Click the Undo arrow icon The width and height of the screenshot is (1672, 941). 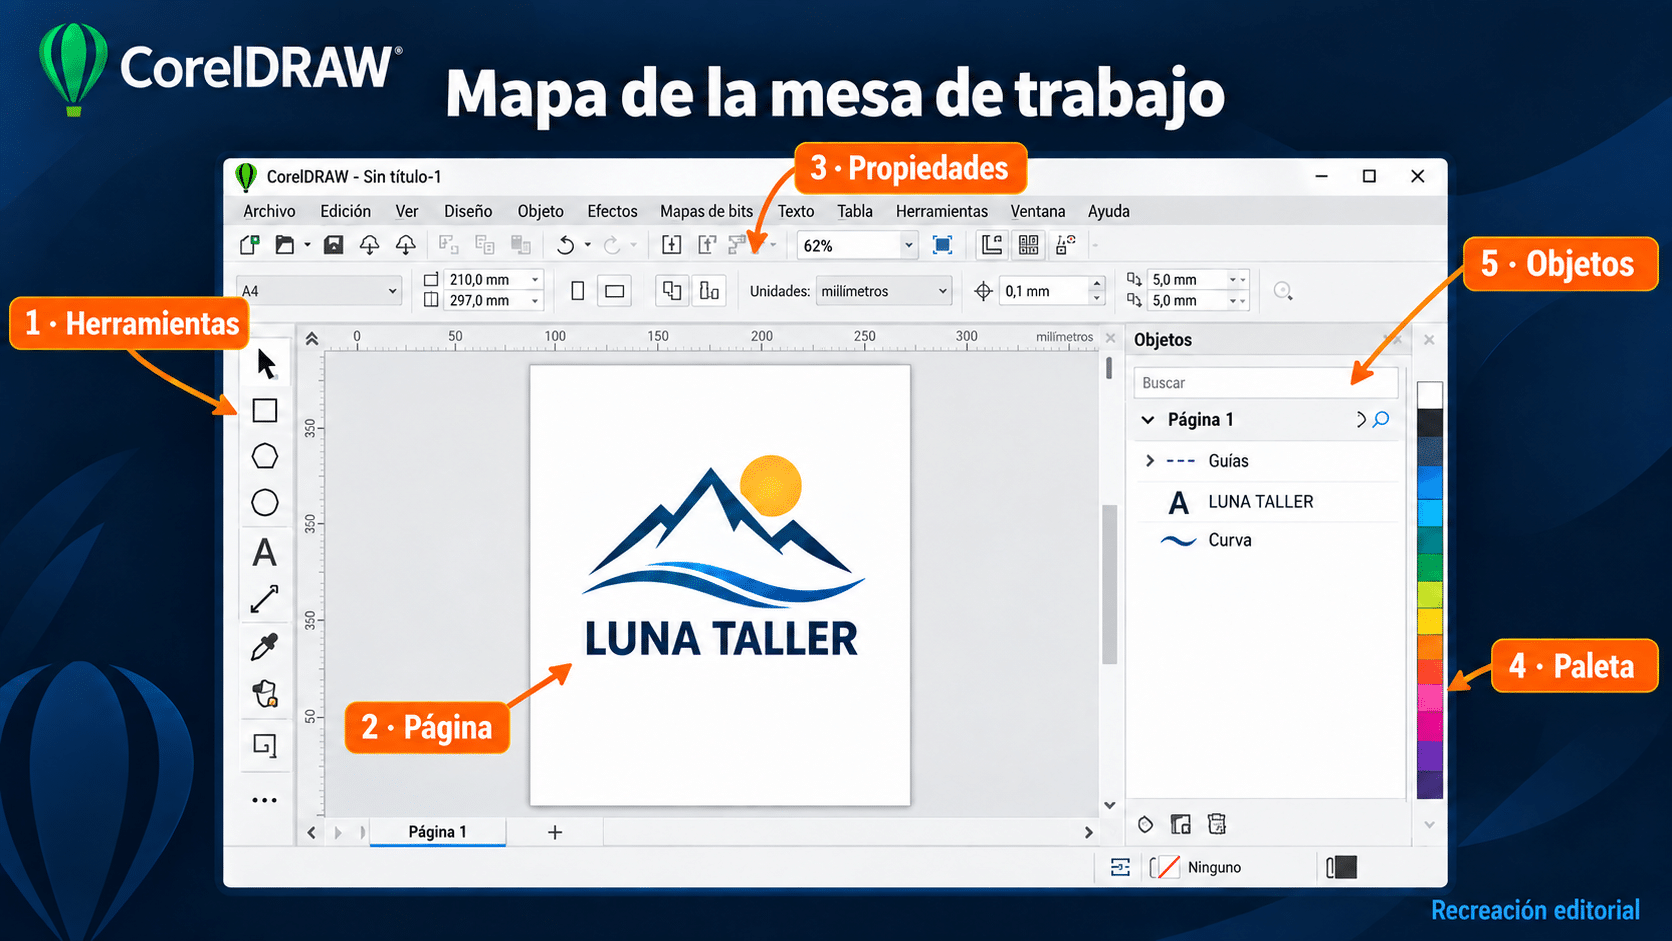(x=566, y=245)
